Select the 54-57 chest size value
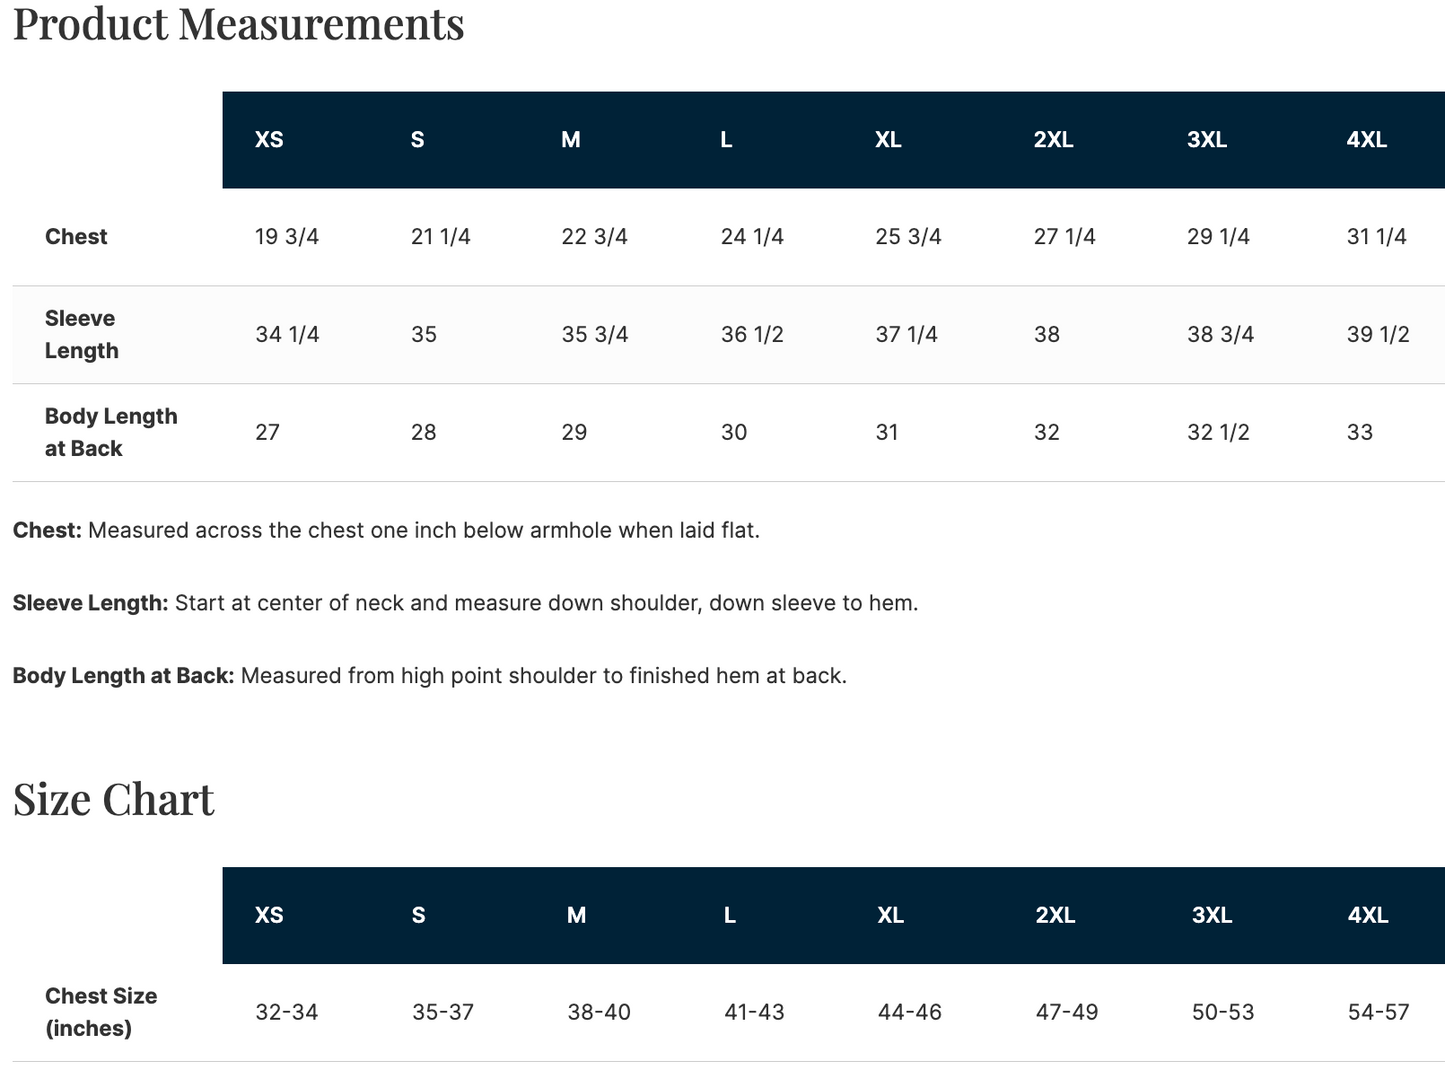Viewport: 1445px width, 1070px height. [1378, 1012]
